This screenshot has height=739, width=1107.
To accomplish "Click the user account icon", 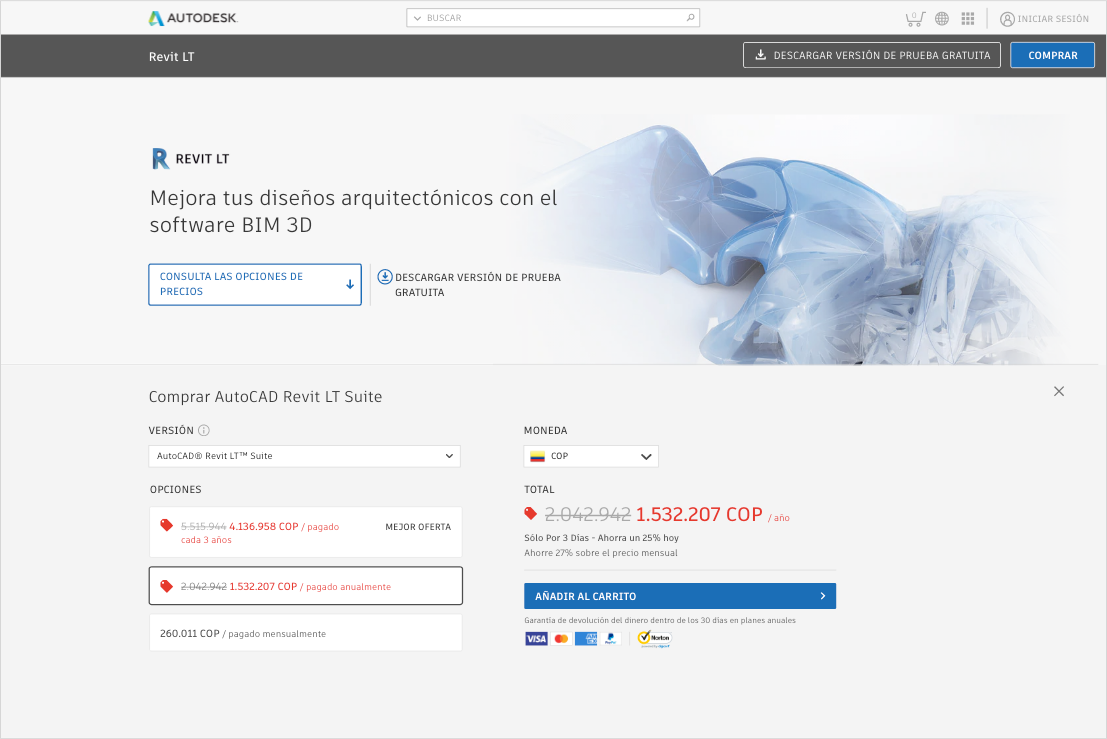I will click(1007, 19).
